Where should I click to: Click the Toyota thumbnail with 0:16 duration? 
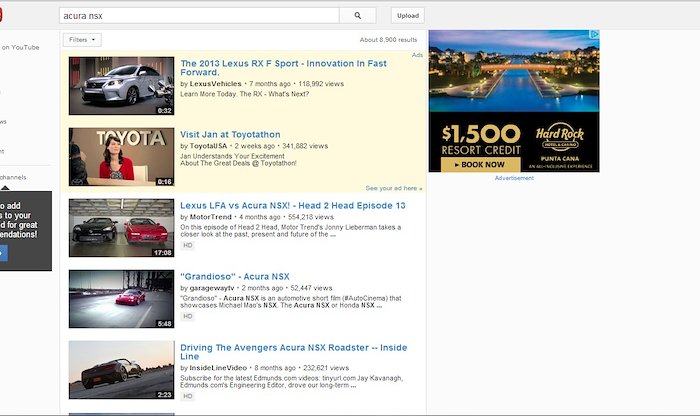tap(121, 157)
